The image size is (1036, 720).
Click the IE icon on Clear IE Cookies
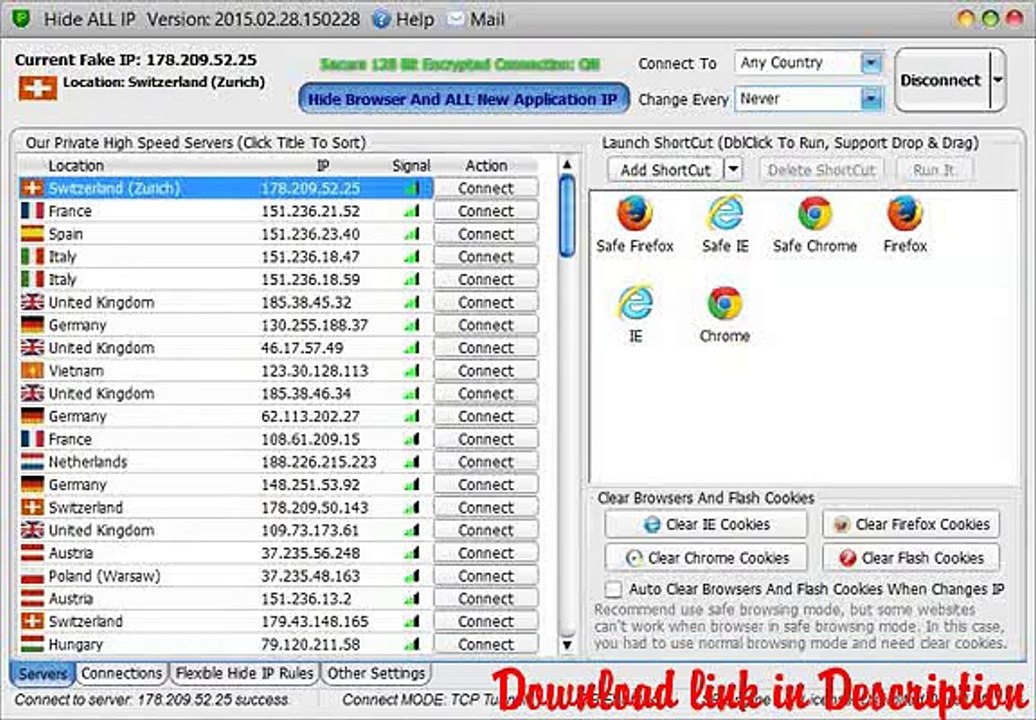click(652, 524)
